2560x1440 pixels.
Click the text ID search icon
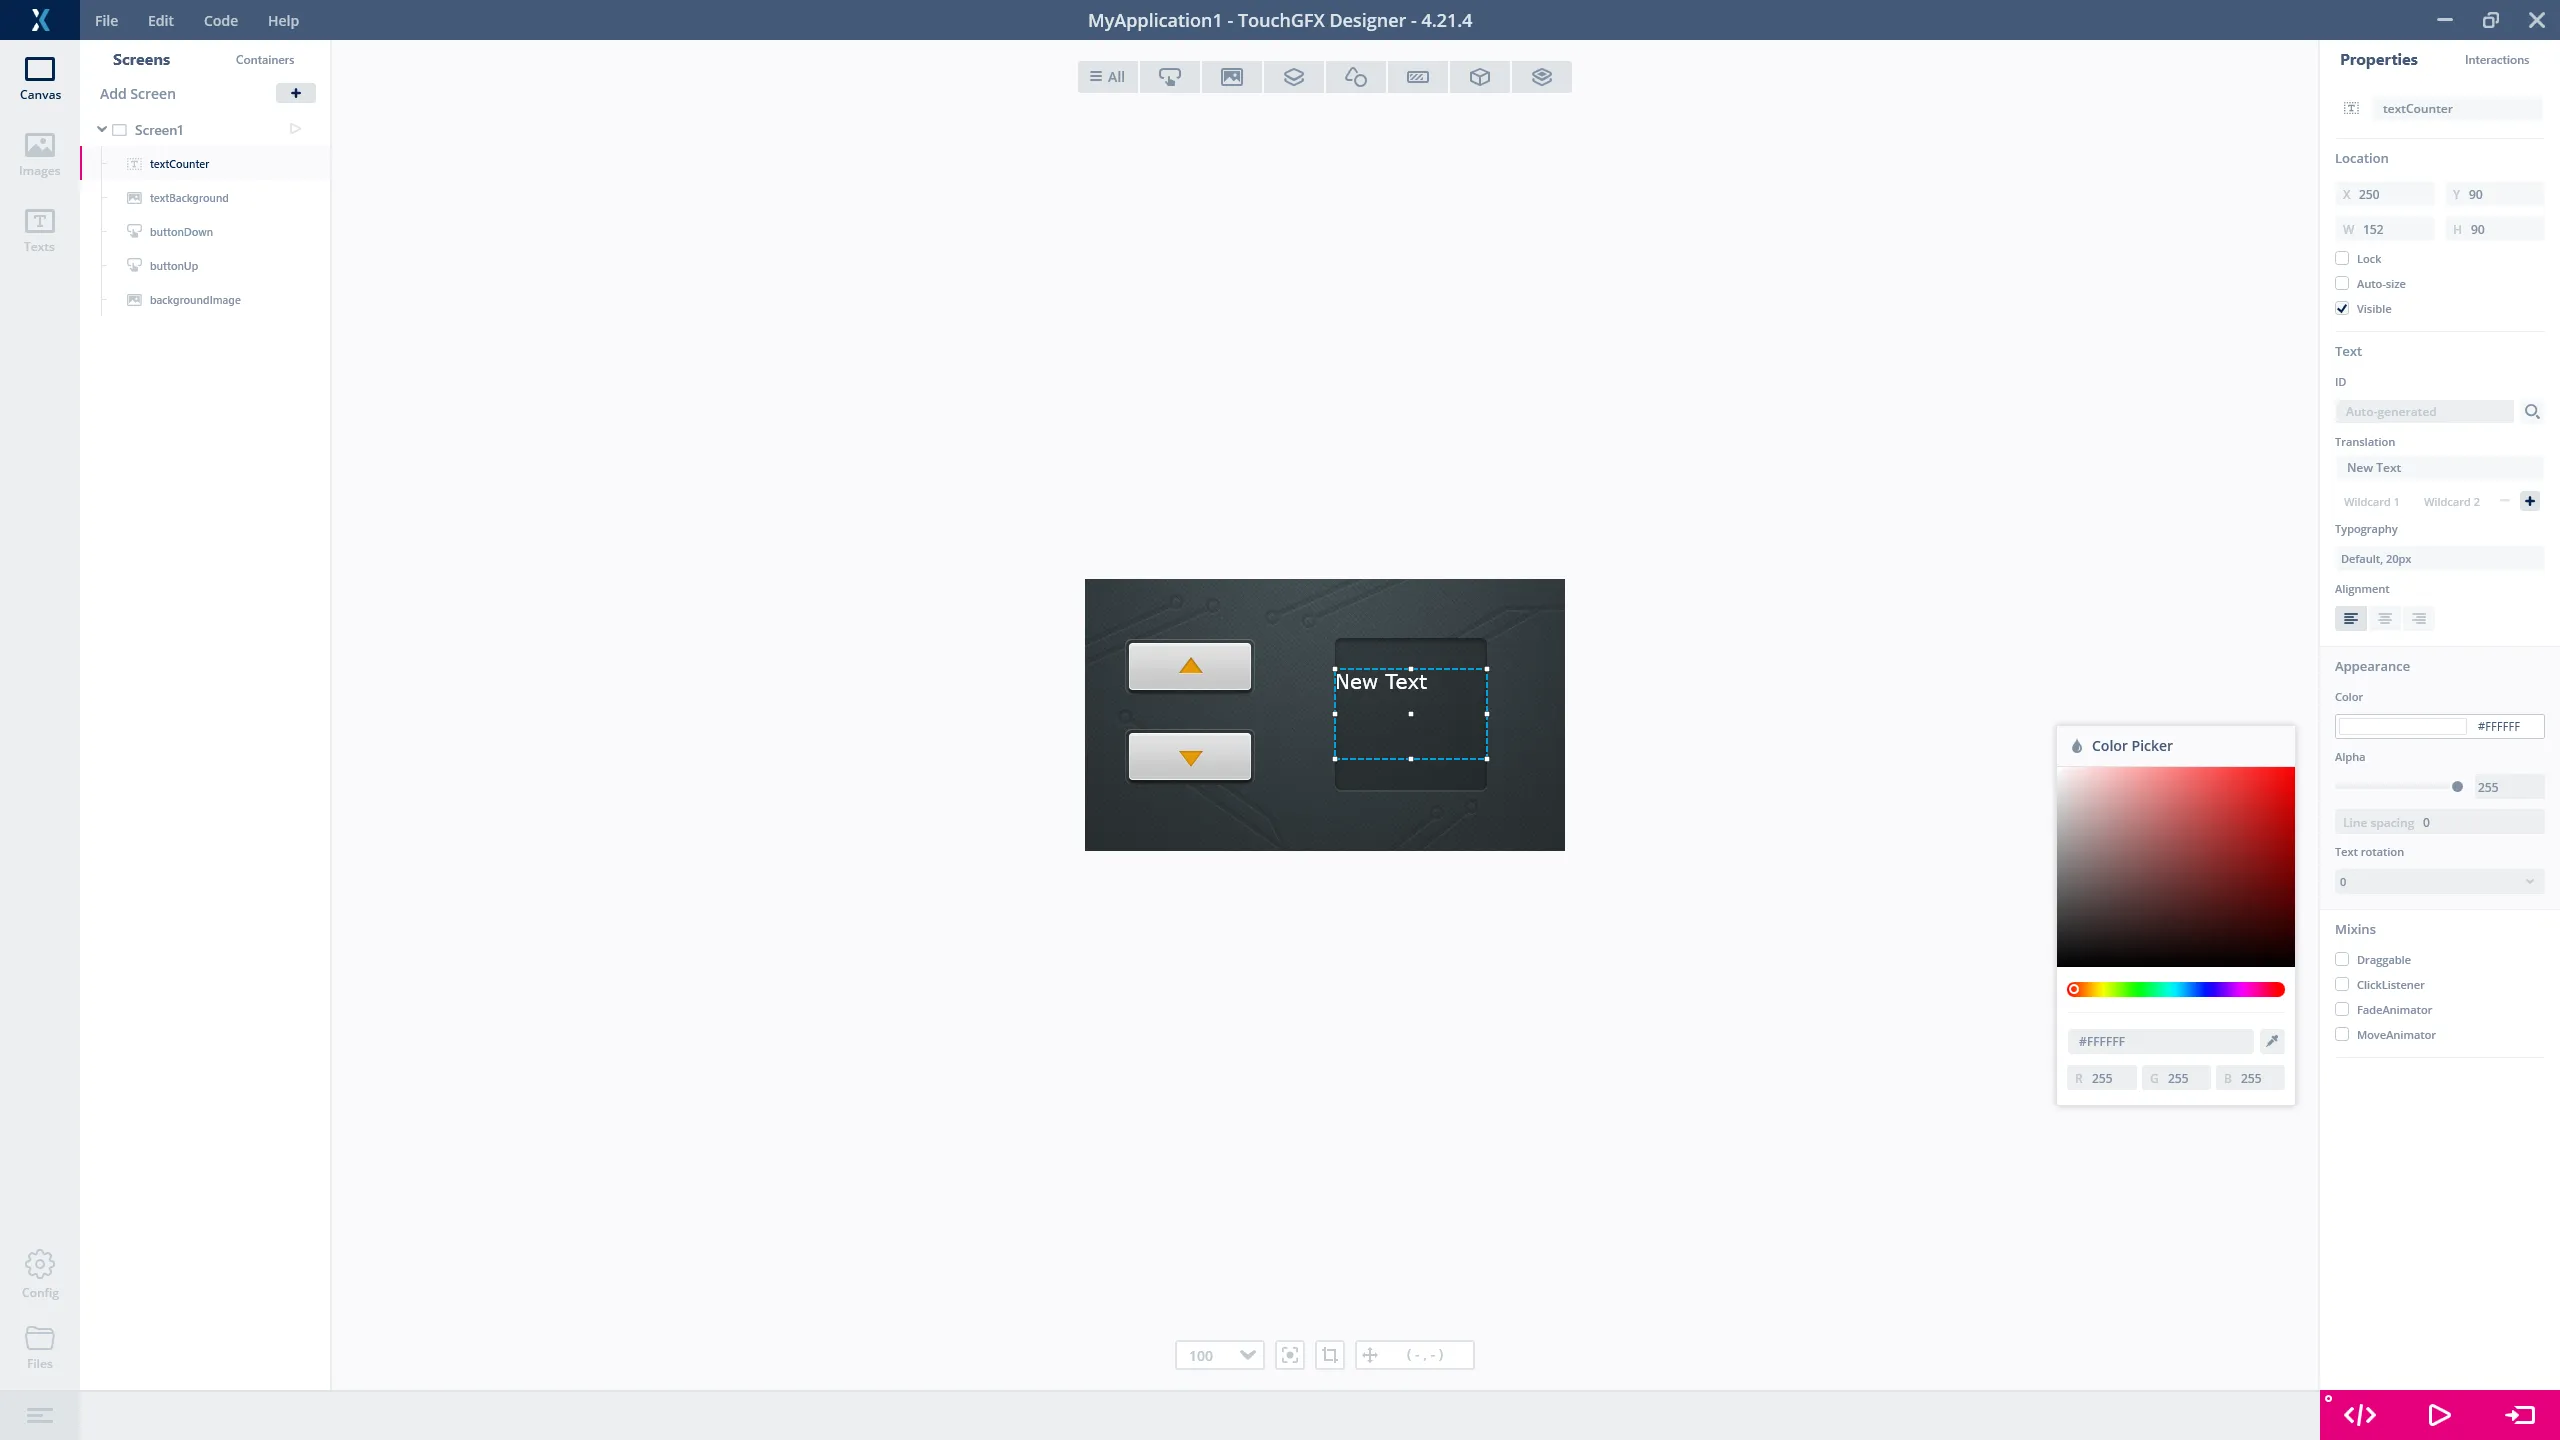click(2531, 412)
